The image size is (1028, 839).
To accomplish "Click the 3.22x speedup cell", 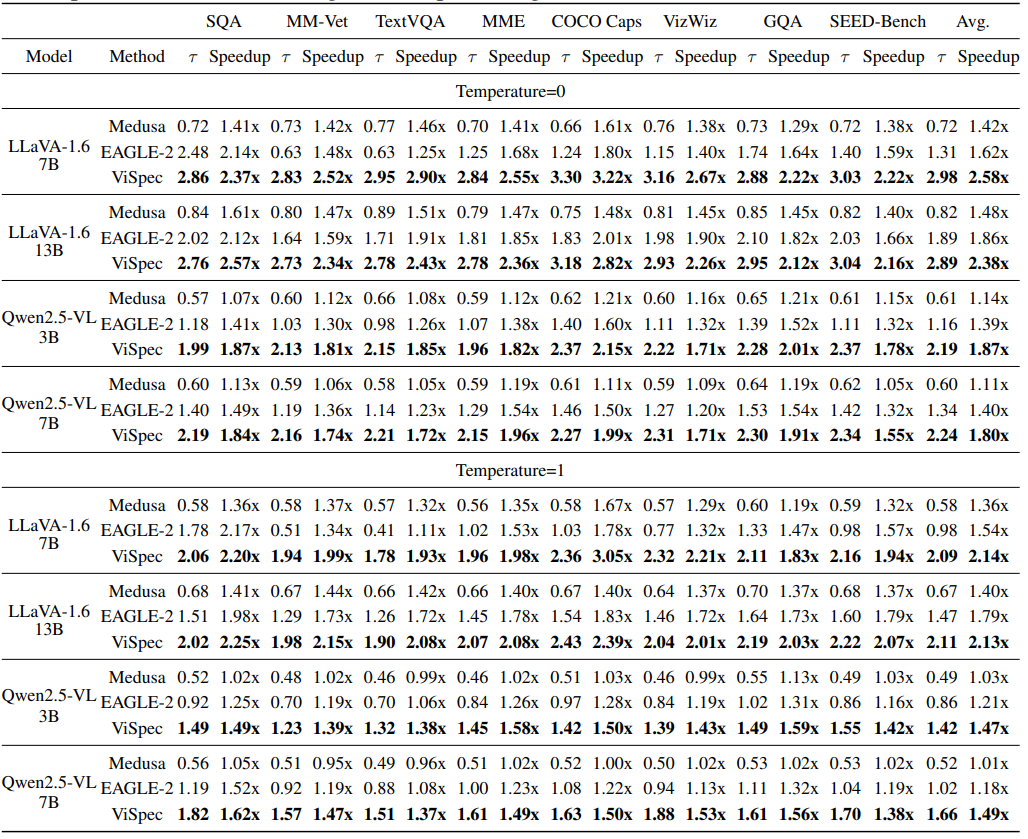I will point(614,177).
